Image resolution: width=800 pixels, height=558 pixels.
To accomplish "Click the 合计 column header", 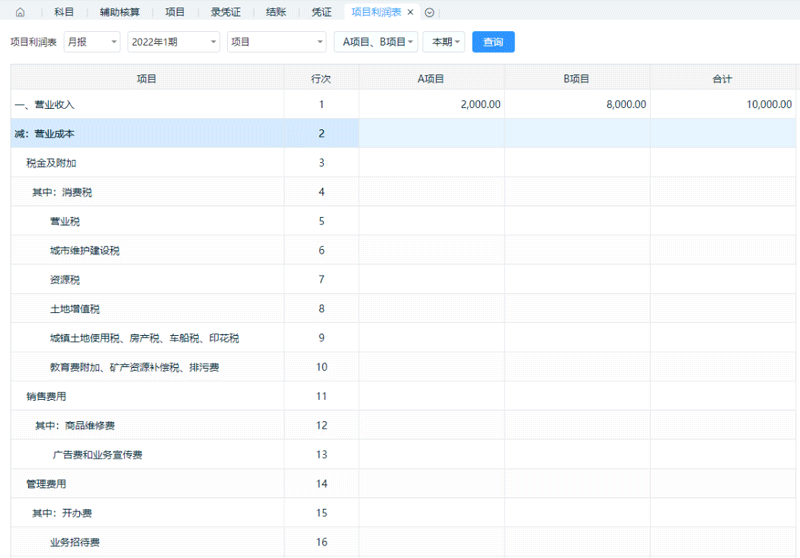I will [722, 79].
